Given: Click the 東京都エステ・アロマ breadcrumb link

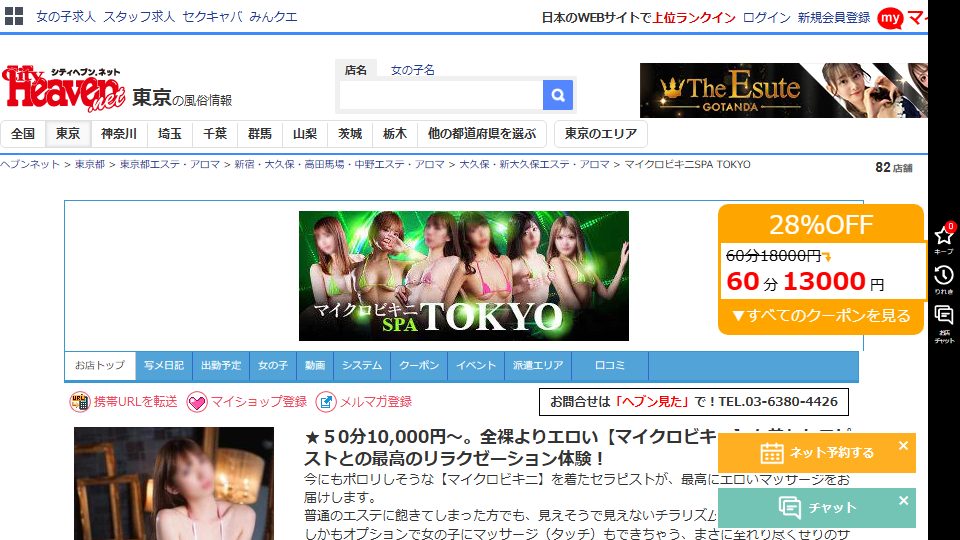Looking at the screenshot, I should pos(170,164).
